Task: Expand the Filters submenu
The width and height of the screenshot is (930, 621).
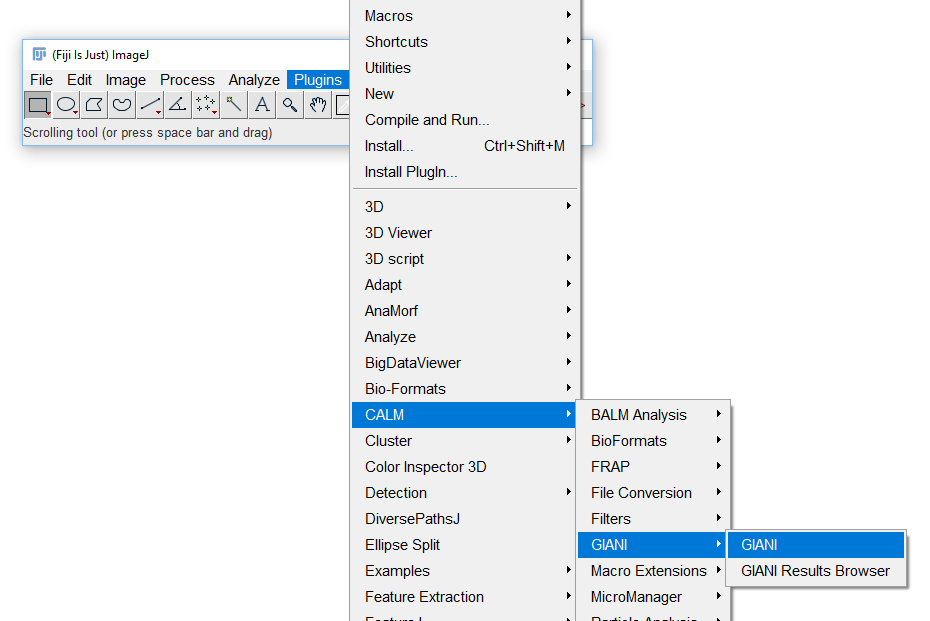Action: [653, 519]
